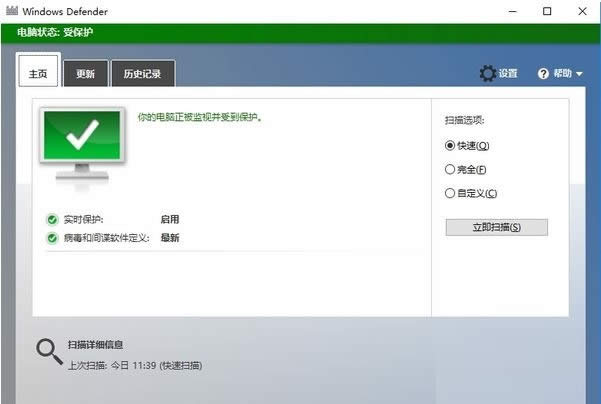
Task: Expand the 帮助 dropdown arrow
Action: click(x=581, y=74)
